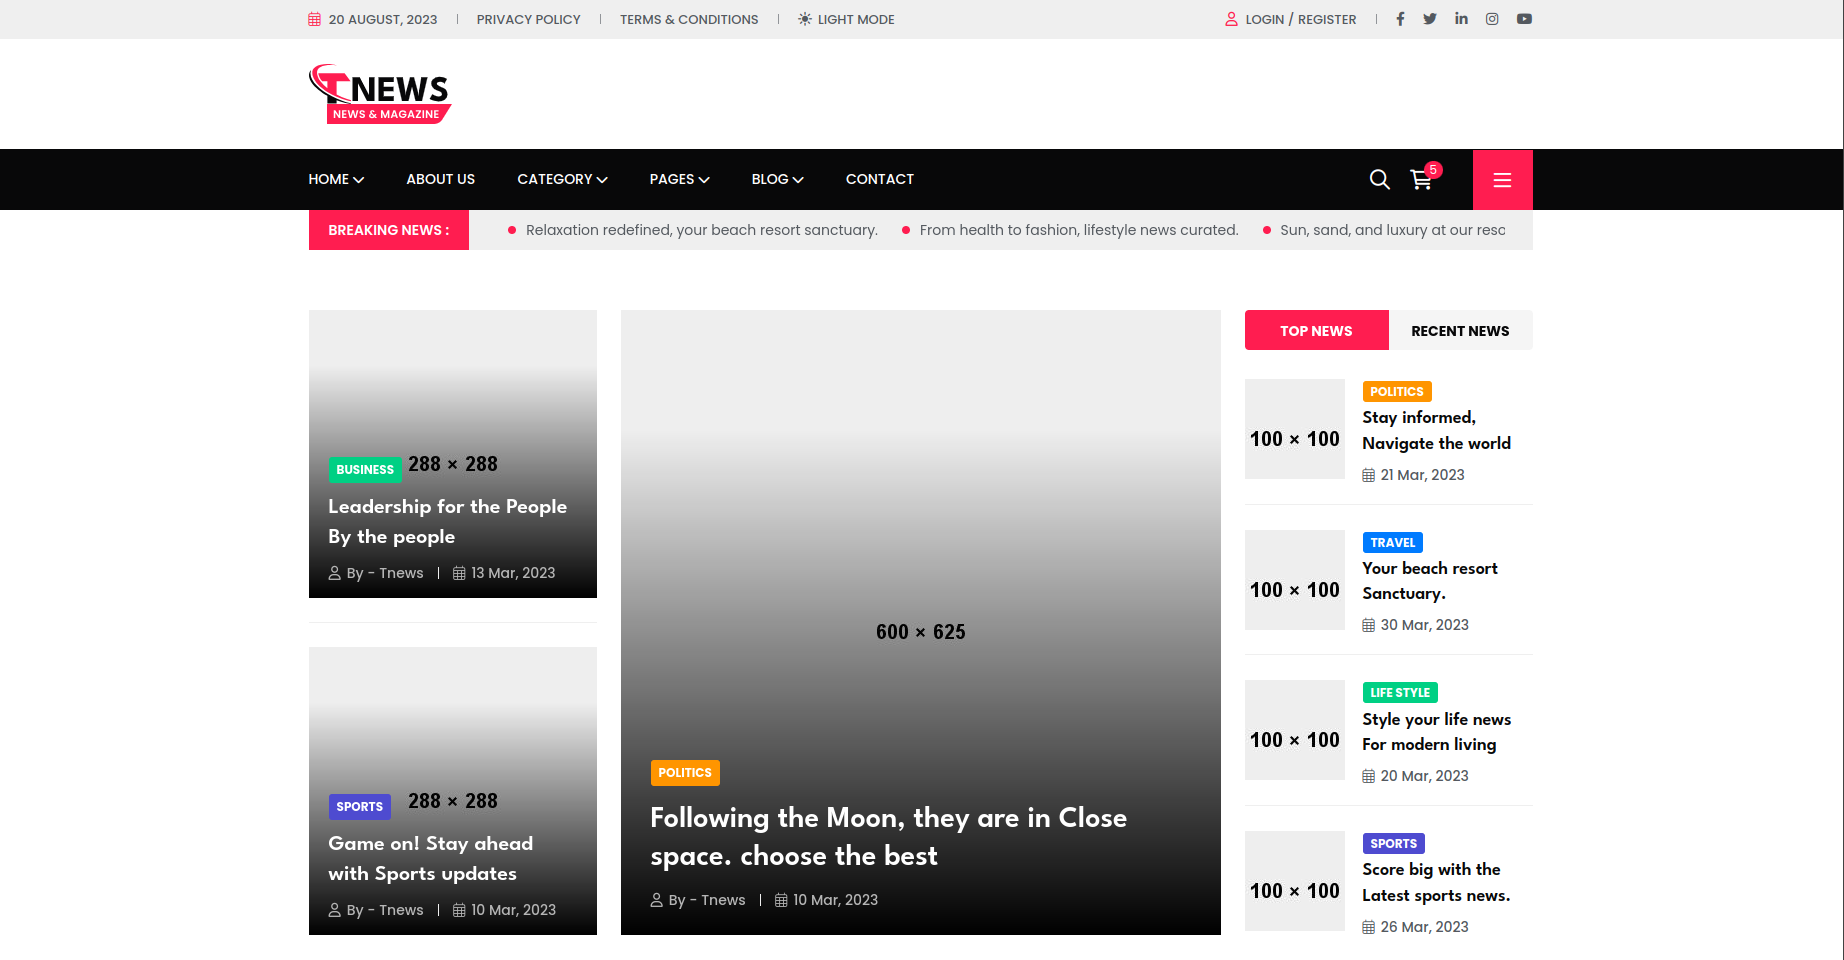Expand the Blog dropdown menu
This screenshot has width=1844, height=960.
(777, 179)
